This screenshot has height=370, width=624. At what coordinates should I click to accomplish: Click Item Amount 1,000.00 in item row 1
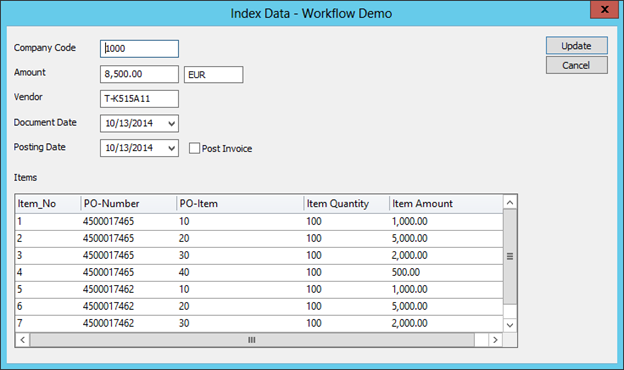coord(410,221)
